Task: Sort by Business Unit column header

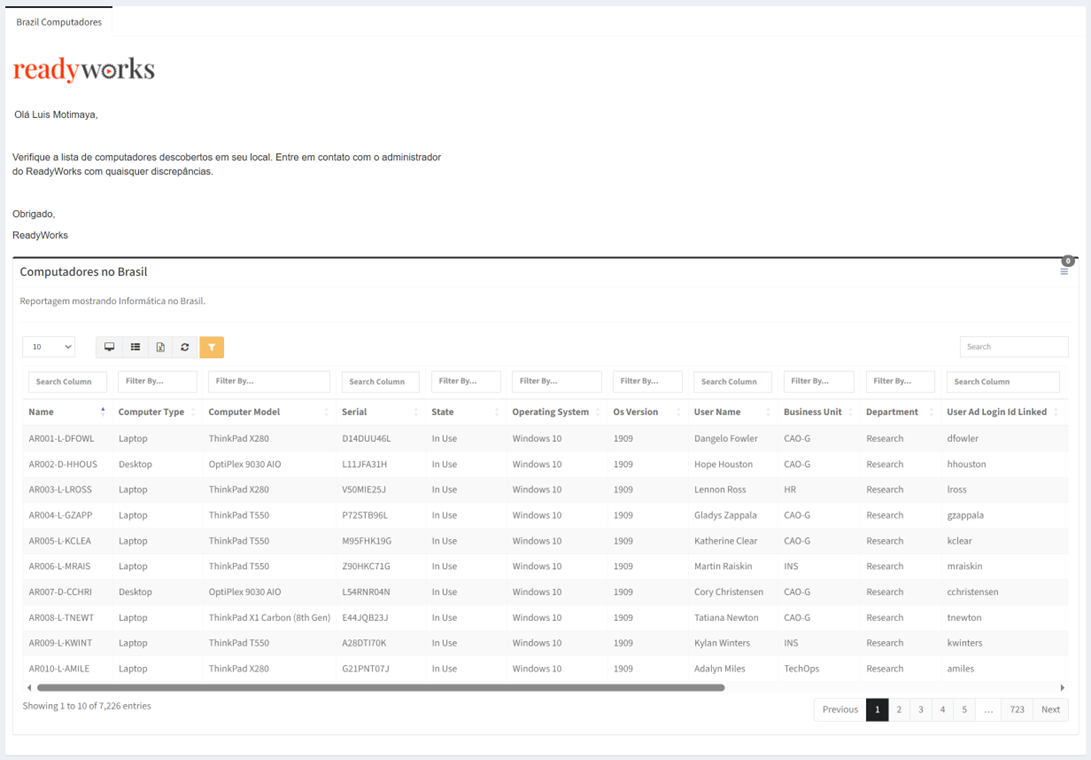Action: tap(819, 412)
